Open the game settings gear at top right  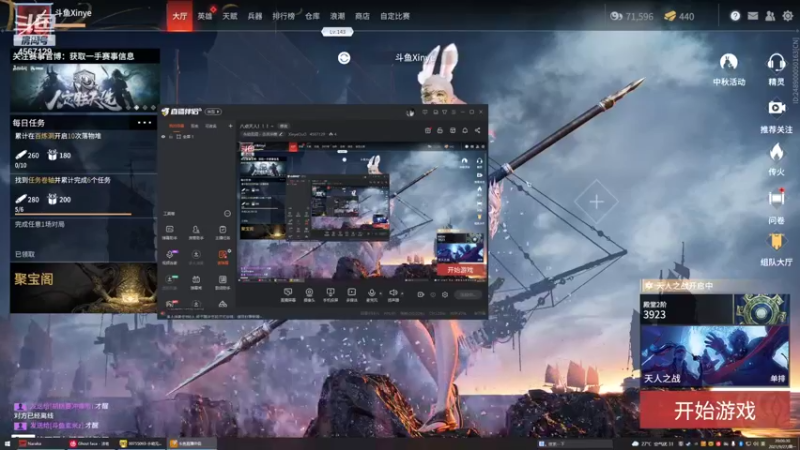pyautogui.click(x=788, y=16)
